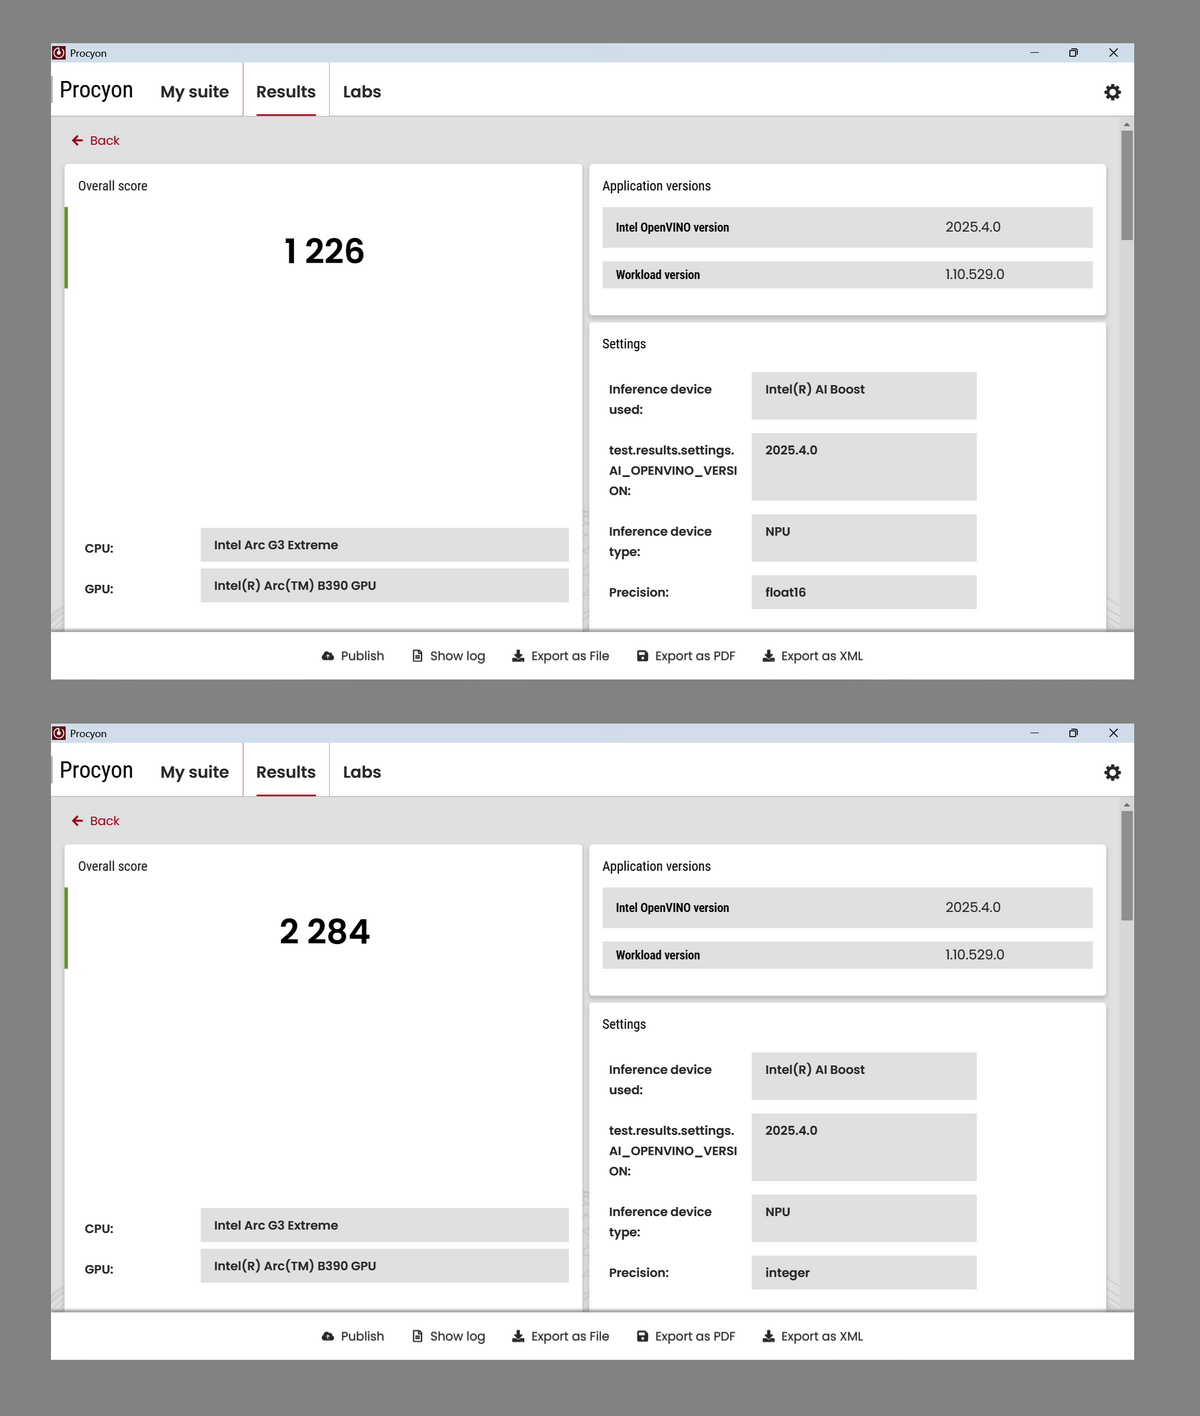The width and height of the screenshot is (1200, 1416).
Task: Click Back arrow icon in top window
Action: pos(77,141)
